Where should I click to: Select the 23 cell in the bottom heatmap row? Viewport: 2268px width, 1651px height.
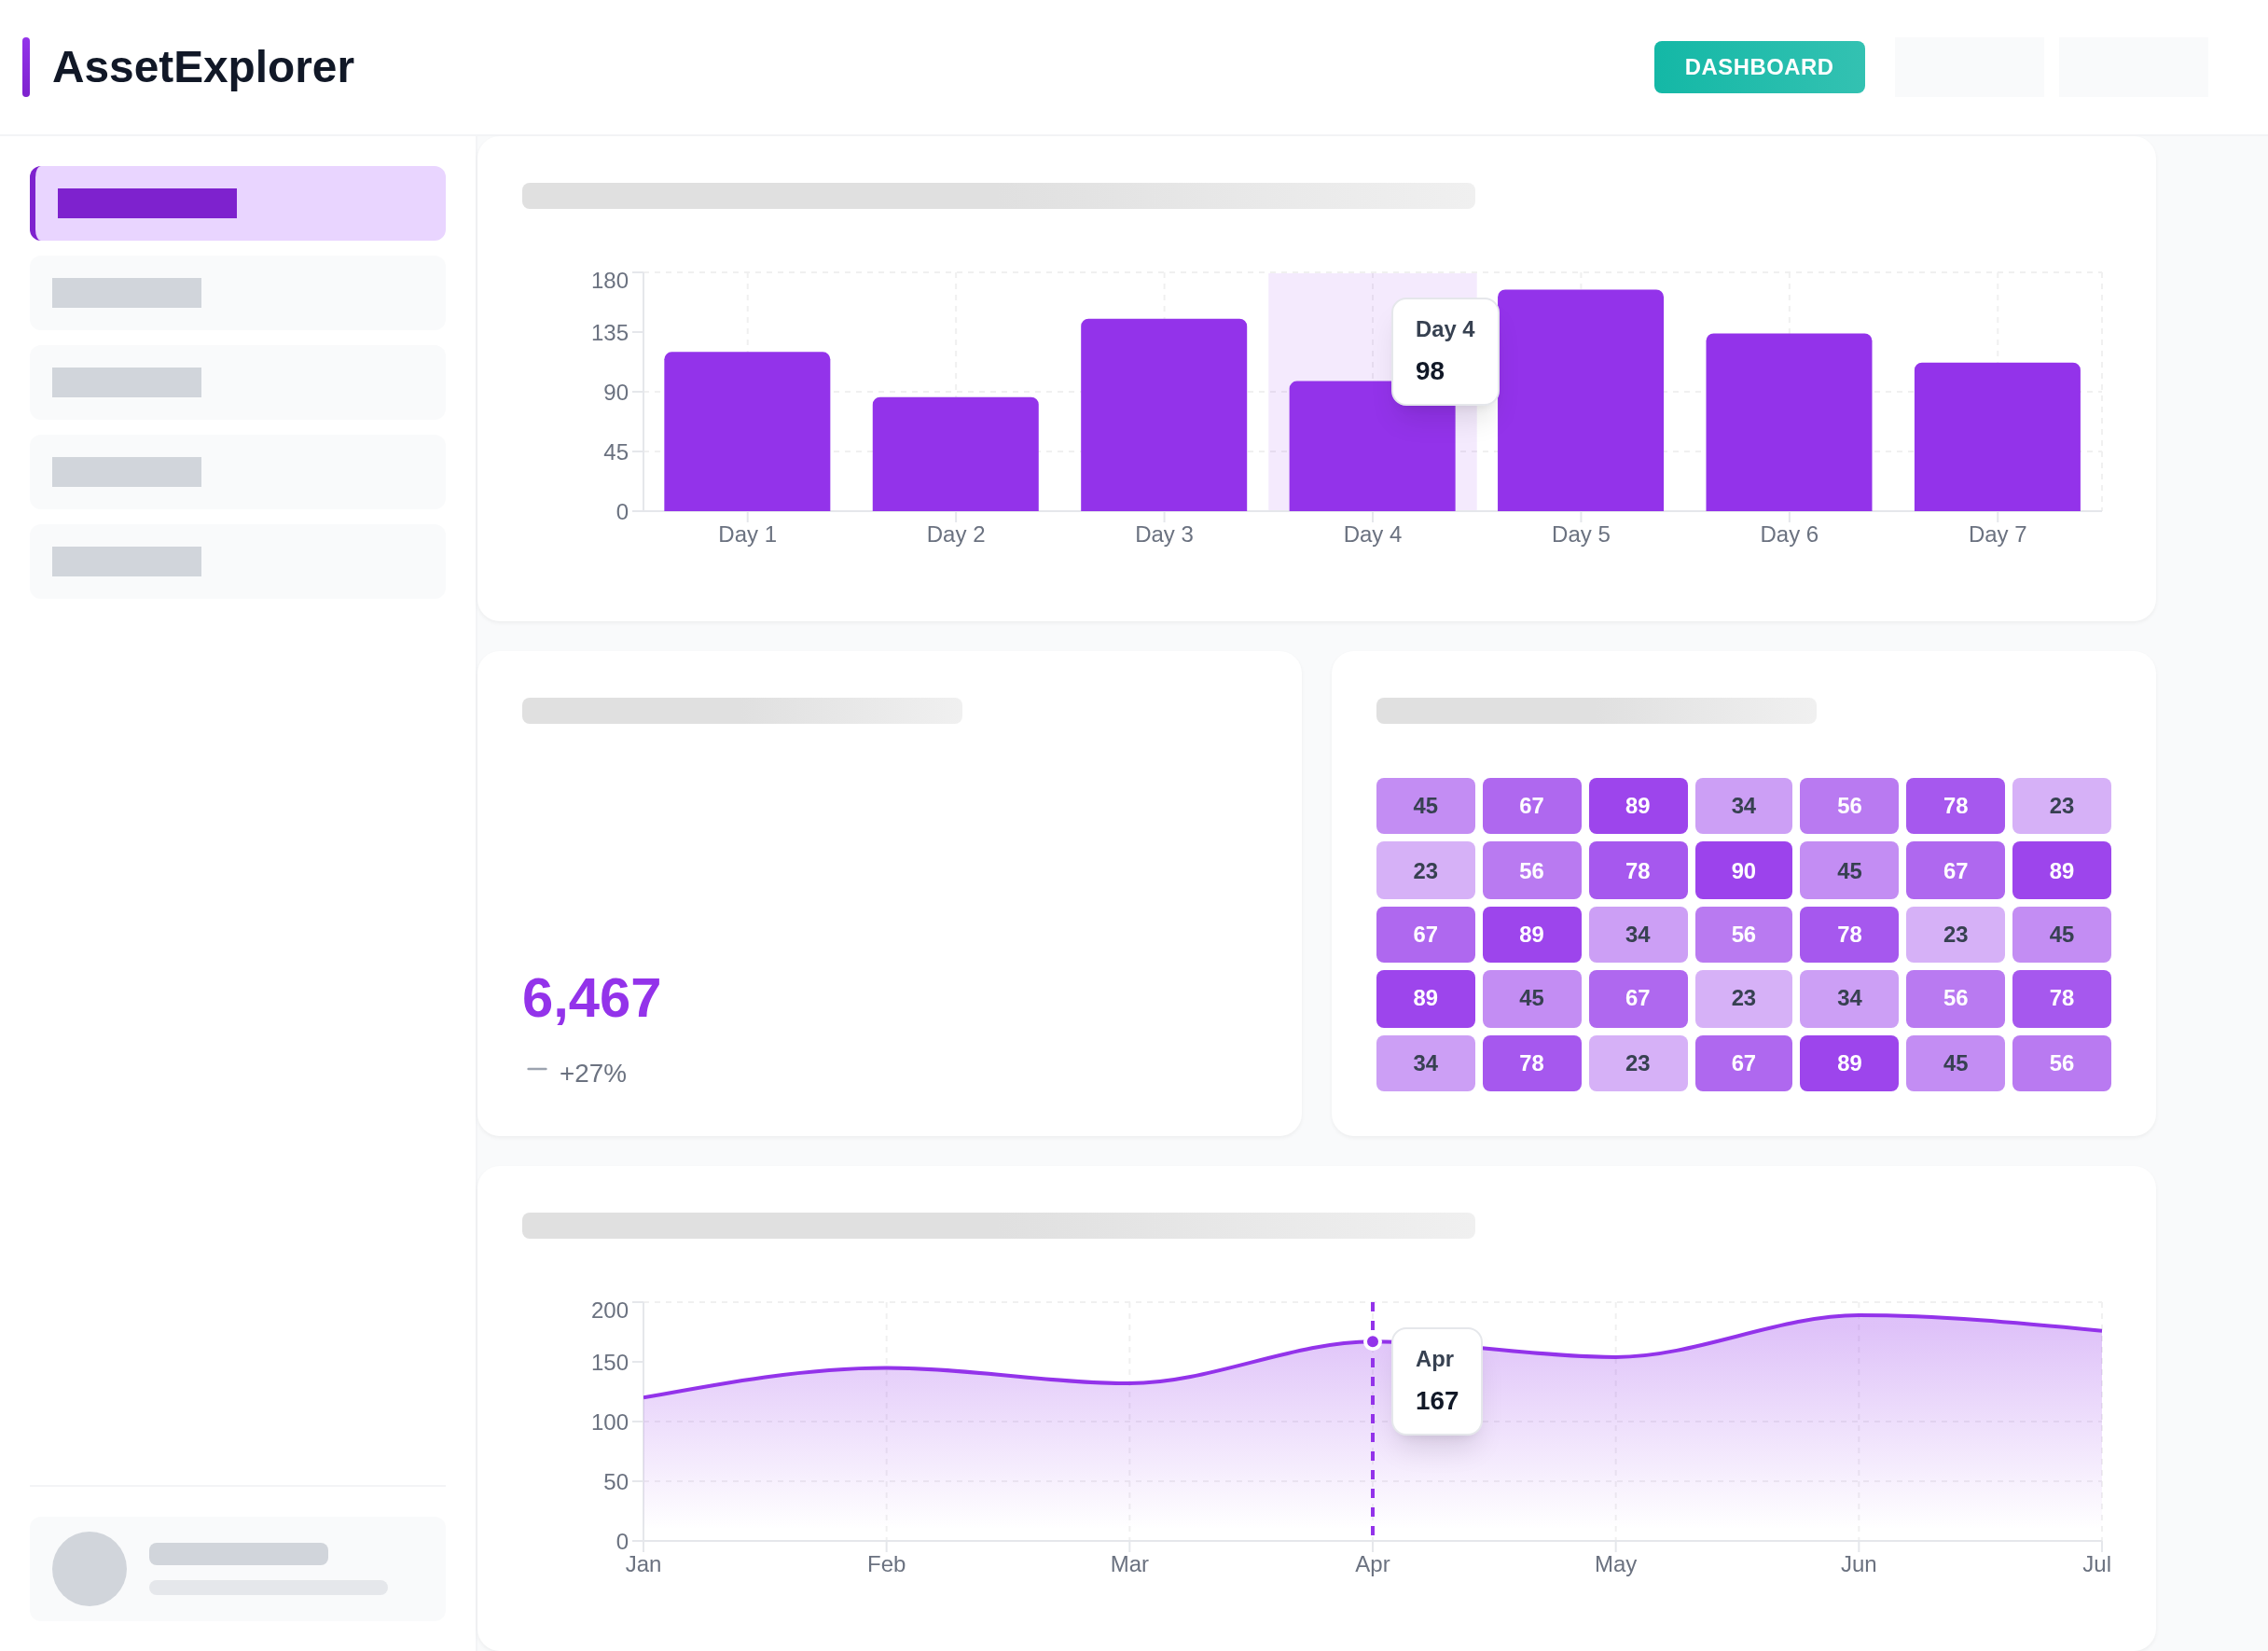1637,1063
